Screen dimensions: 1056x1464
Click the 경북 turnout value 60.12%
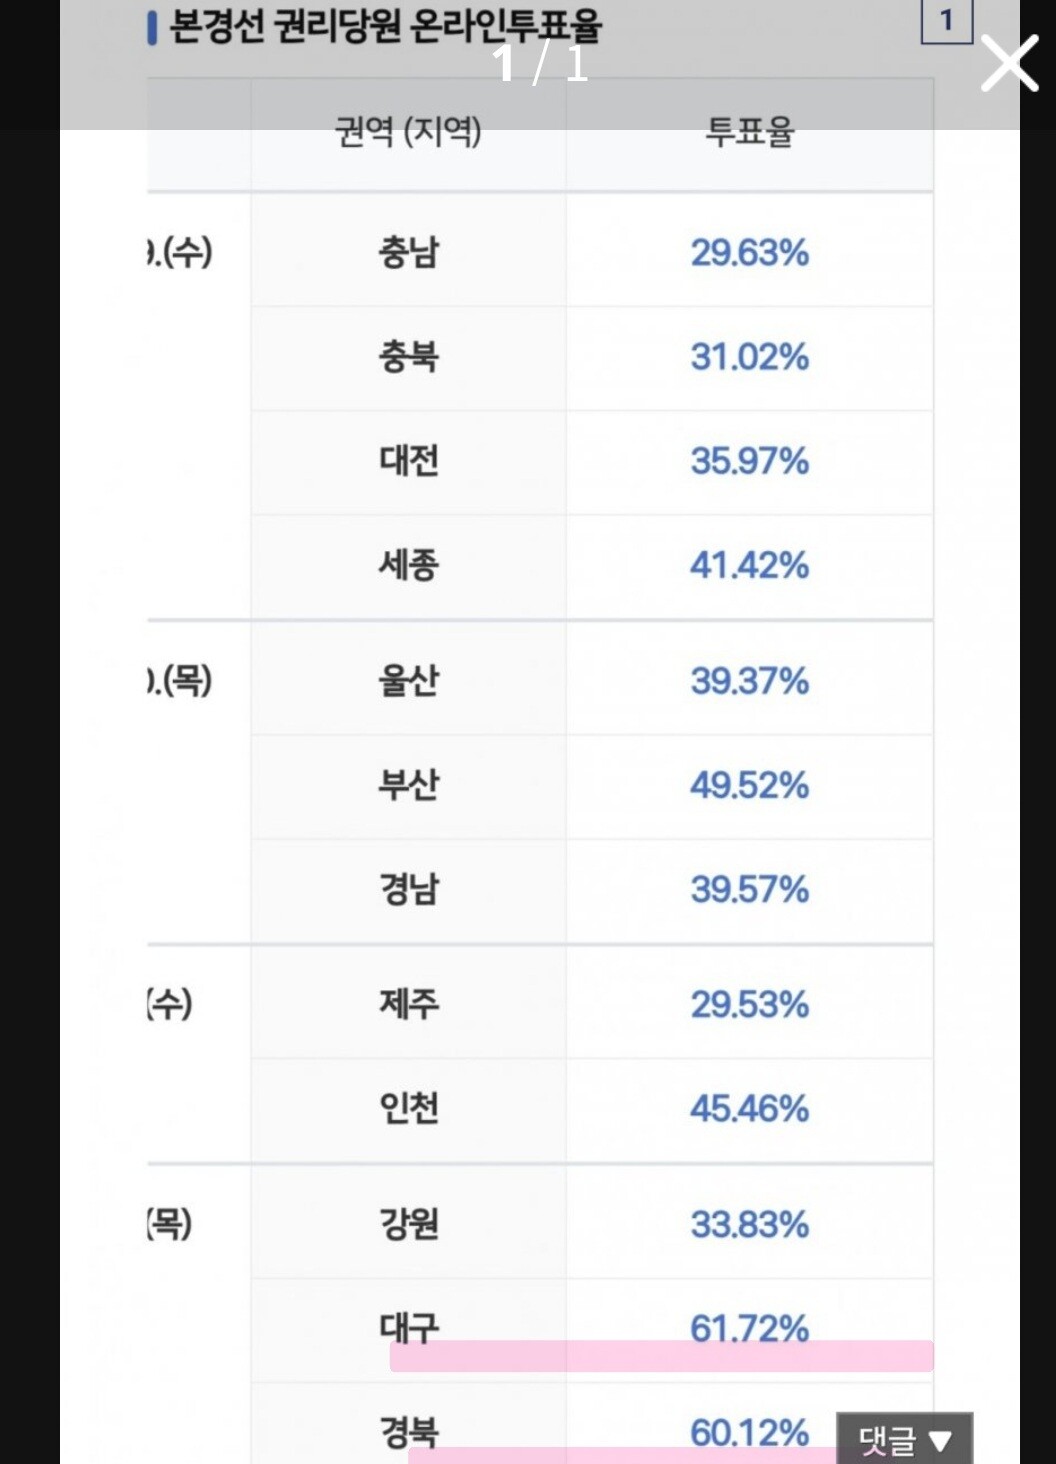[749, 1432]
